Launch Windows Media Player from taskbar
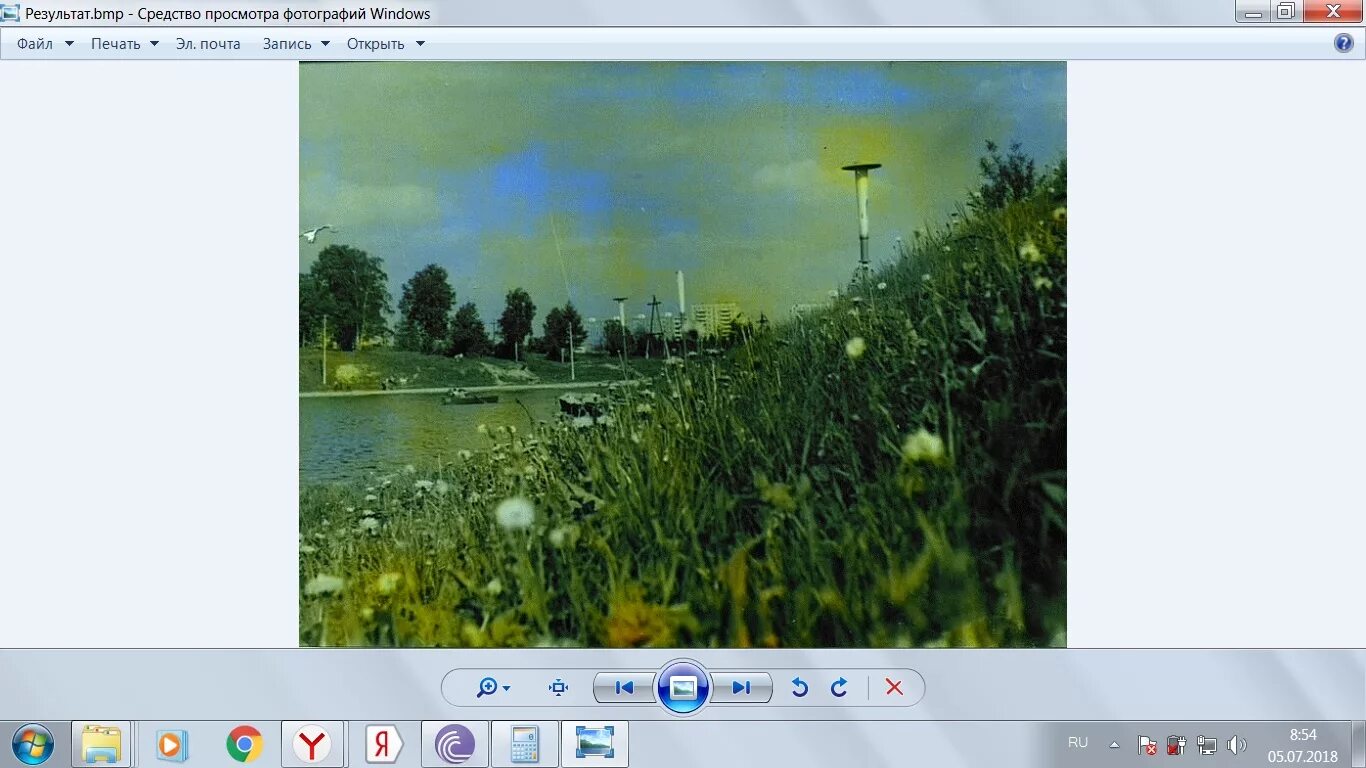 [172, 745]
